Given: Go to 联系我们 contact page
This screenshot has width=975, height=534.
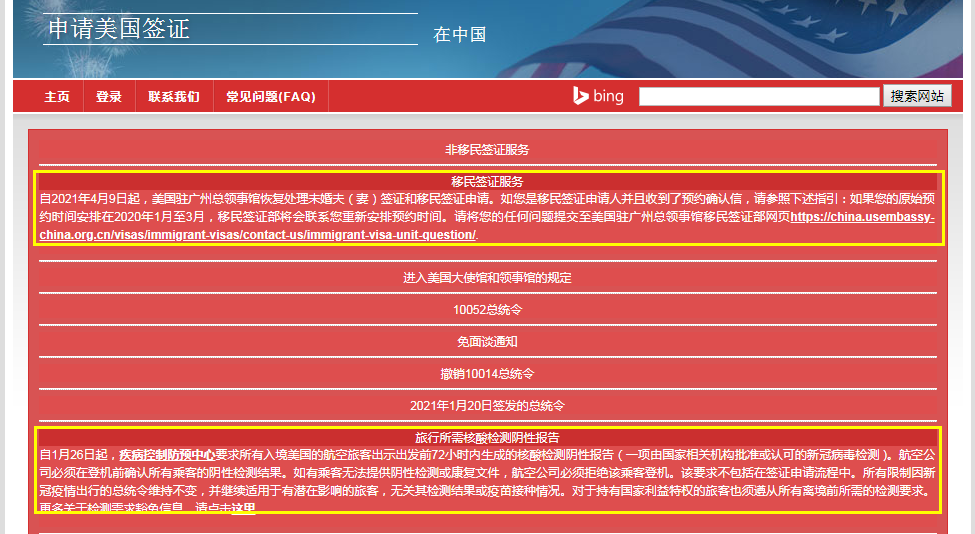Looking at the screenshot, I should coord(174,96).
